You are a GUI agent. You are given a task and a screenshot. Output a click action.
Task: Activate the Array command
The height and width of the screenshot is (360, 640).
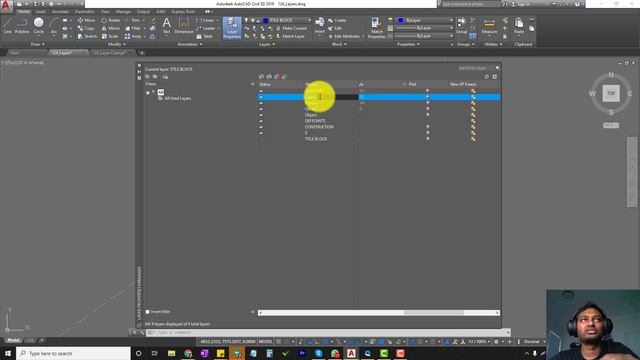(133, 36)
